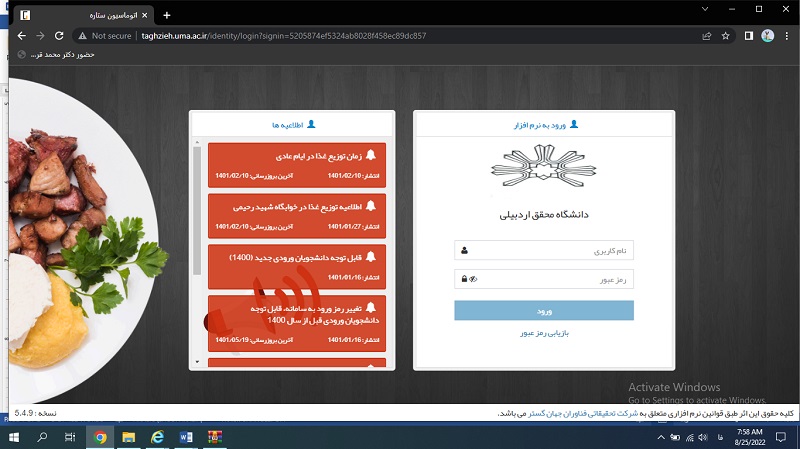The height and width of the screenshot is (449, 800).
Task: Click the اطلاعیه ها panel header
Action: [x=293, y=124]
